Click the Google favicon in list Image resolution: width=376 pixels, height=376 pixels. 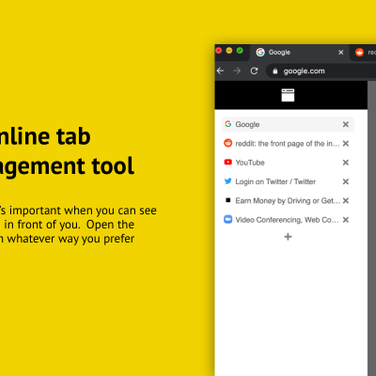[x=228, y=124]
